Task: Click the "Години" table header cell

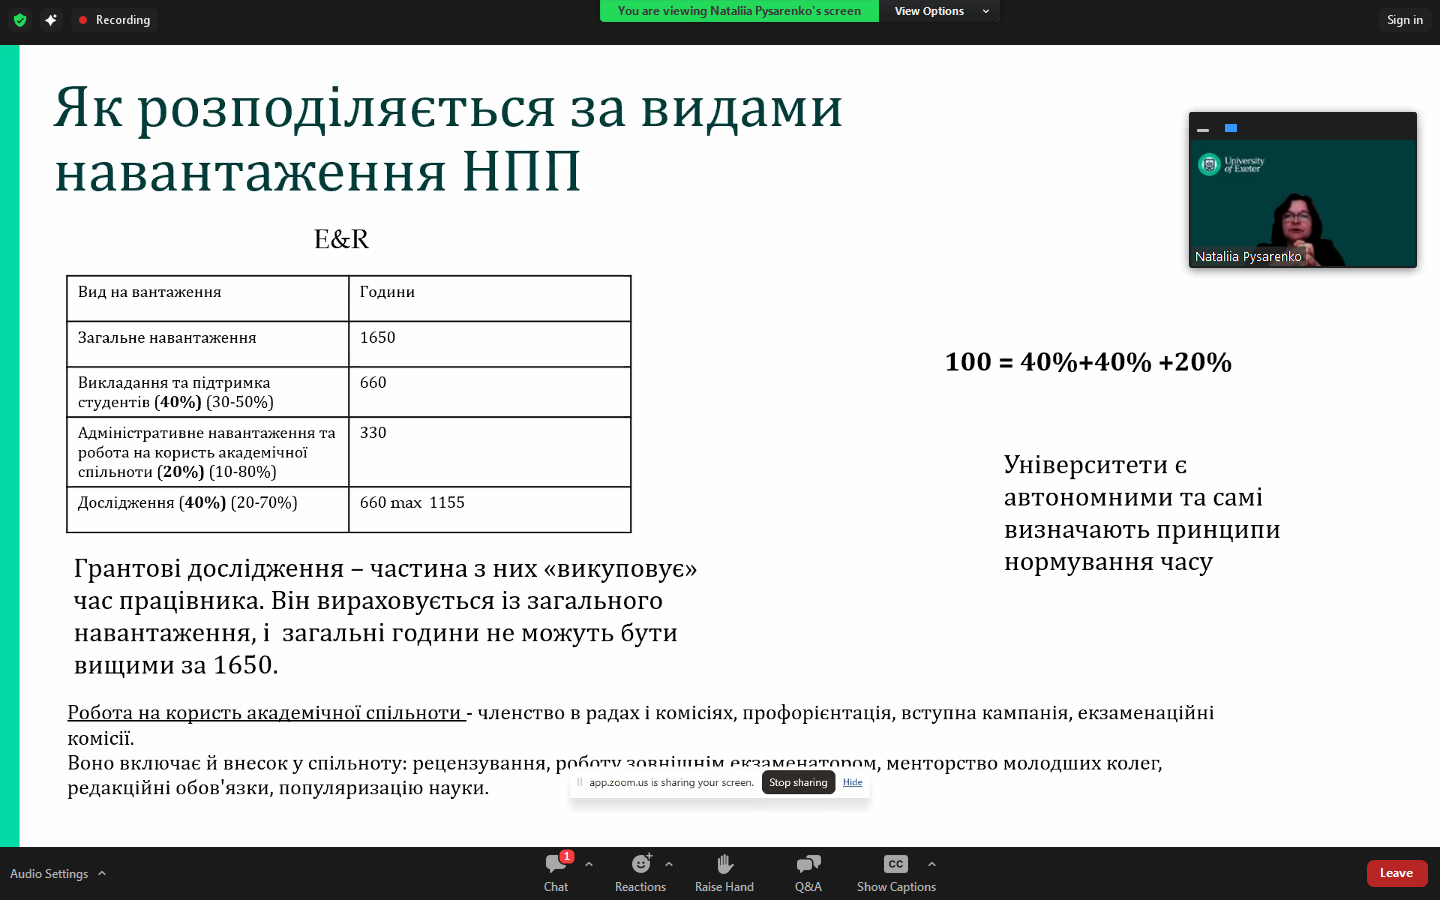Action: tap(490, 298)
